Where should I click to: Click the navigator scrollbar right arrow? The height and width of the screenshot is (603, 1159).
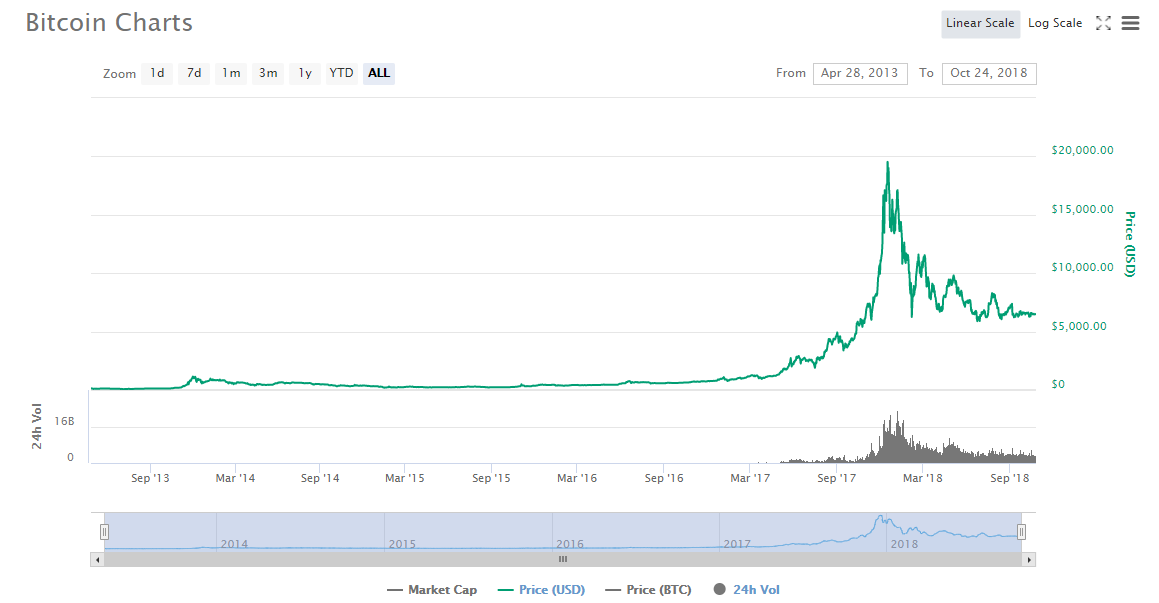(x=1029, y=560)
